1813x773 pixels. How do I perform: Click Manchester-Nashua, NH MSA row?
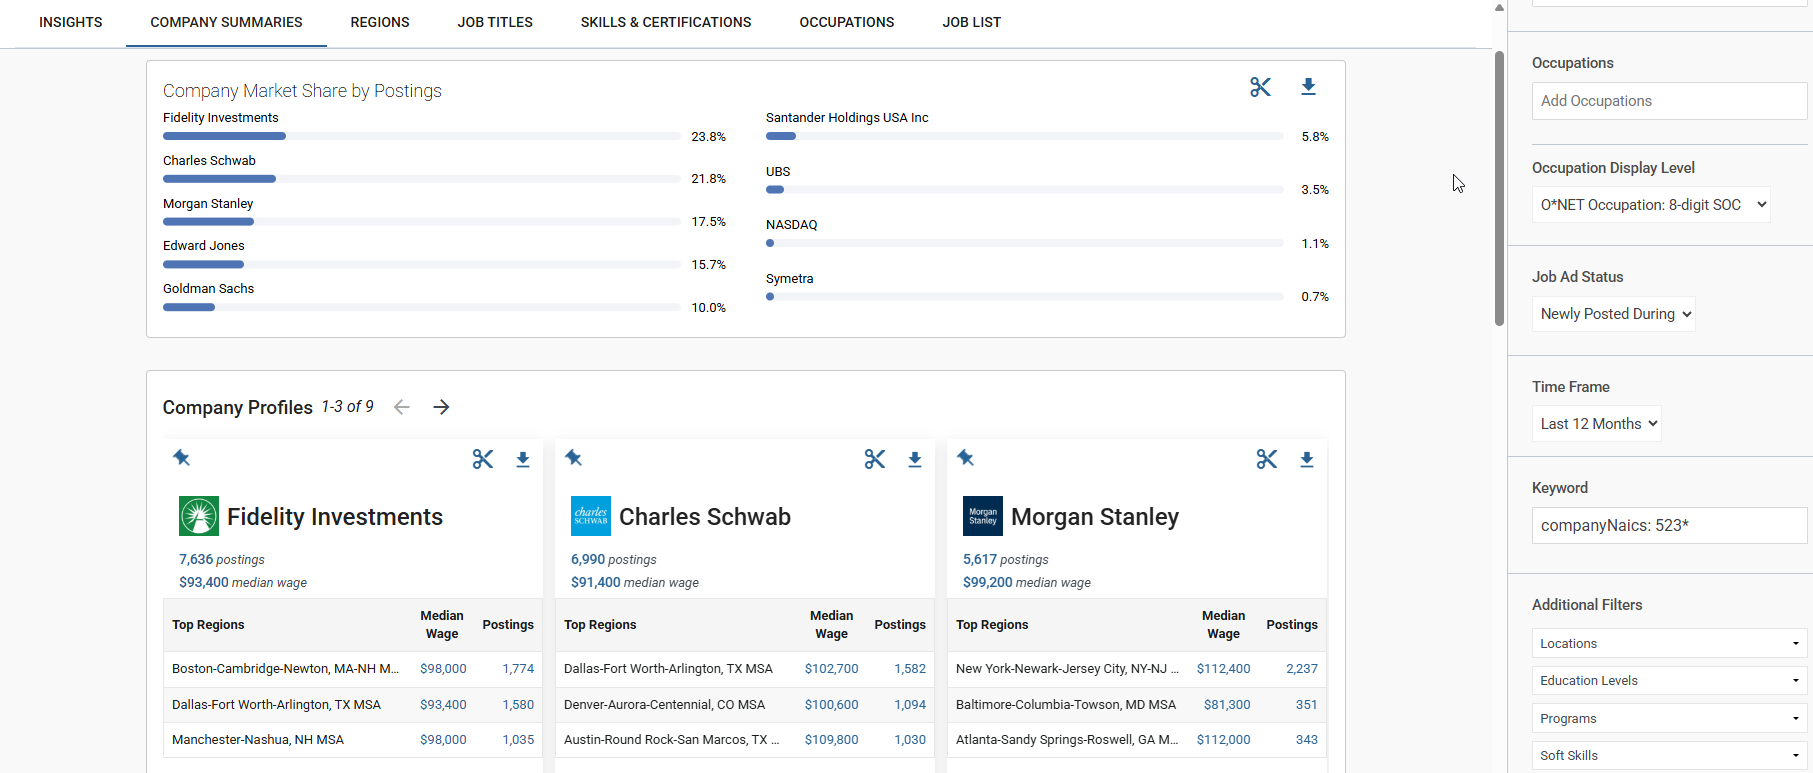pos(353,740)
